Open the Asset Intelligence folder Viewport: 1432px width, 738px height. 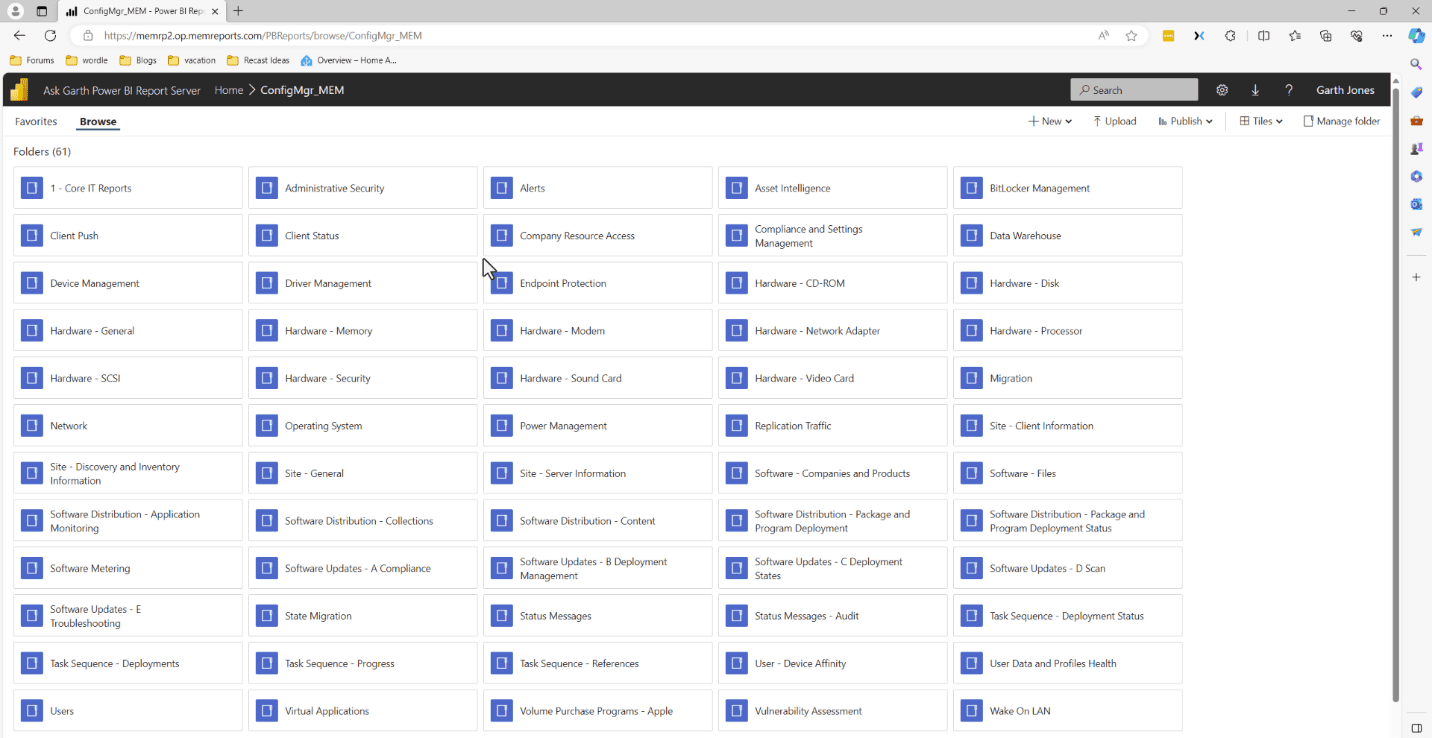(x=833, y=188)
